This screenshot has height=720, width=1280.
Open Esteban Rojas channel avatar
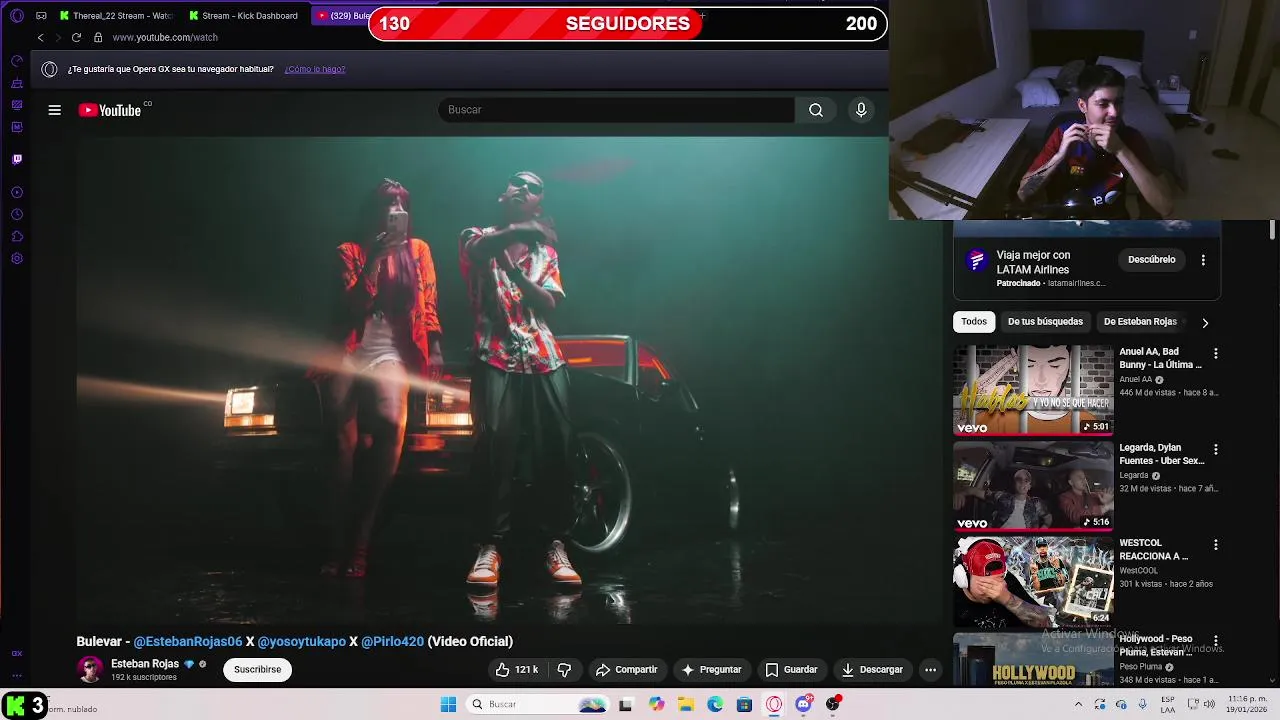[x=90, y=670]
